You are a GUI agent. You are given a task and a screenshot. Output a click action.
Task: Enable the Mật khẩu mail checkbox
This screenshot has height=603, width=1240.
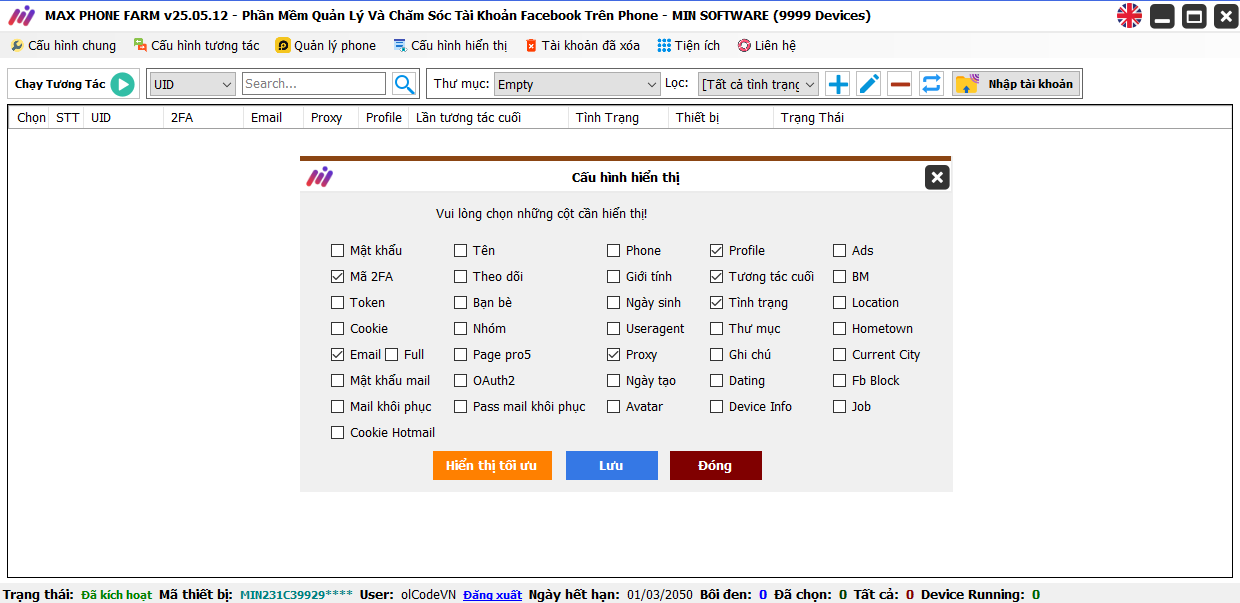point(337,381)
